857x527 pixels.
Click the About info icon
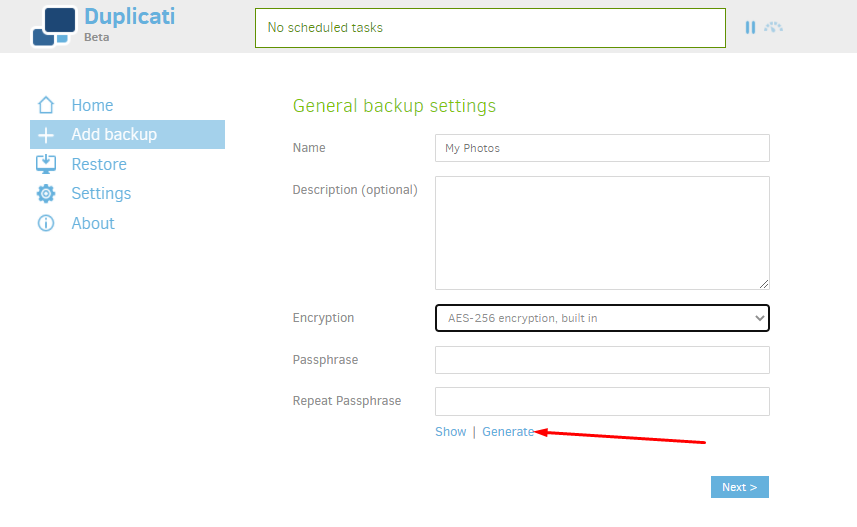tap(46, 223)
